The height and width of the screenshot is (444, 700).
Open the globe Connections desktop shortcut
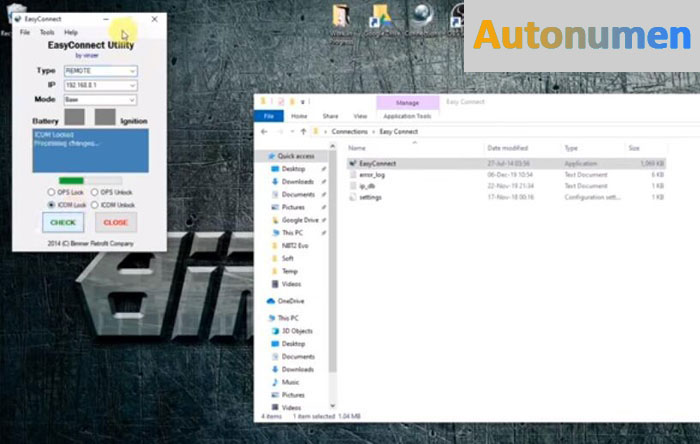point(421,14)
